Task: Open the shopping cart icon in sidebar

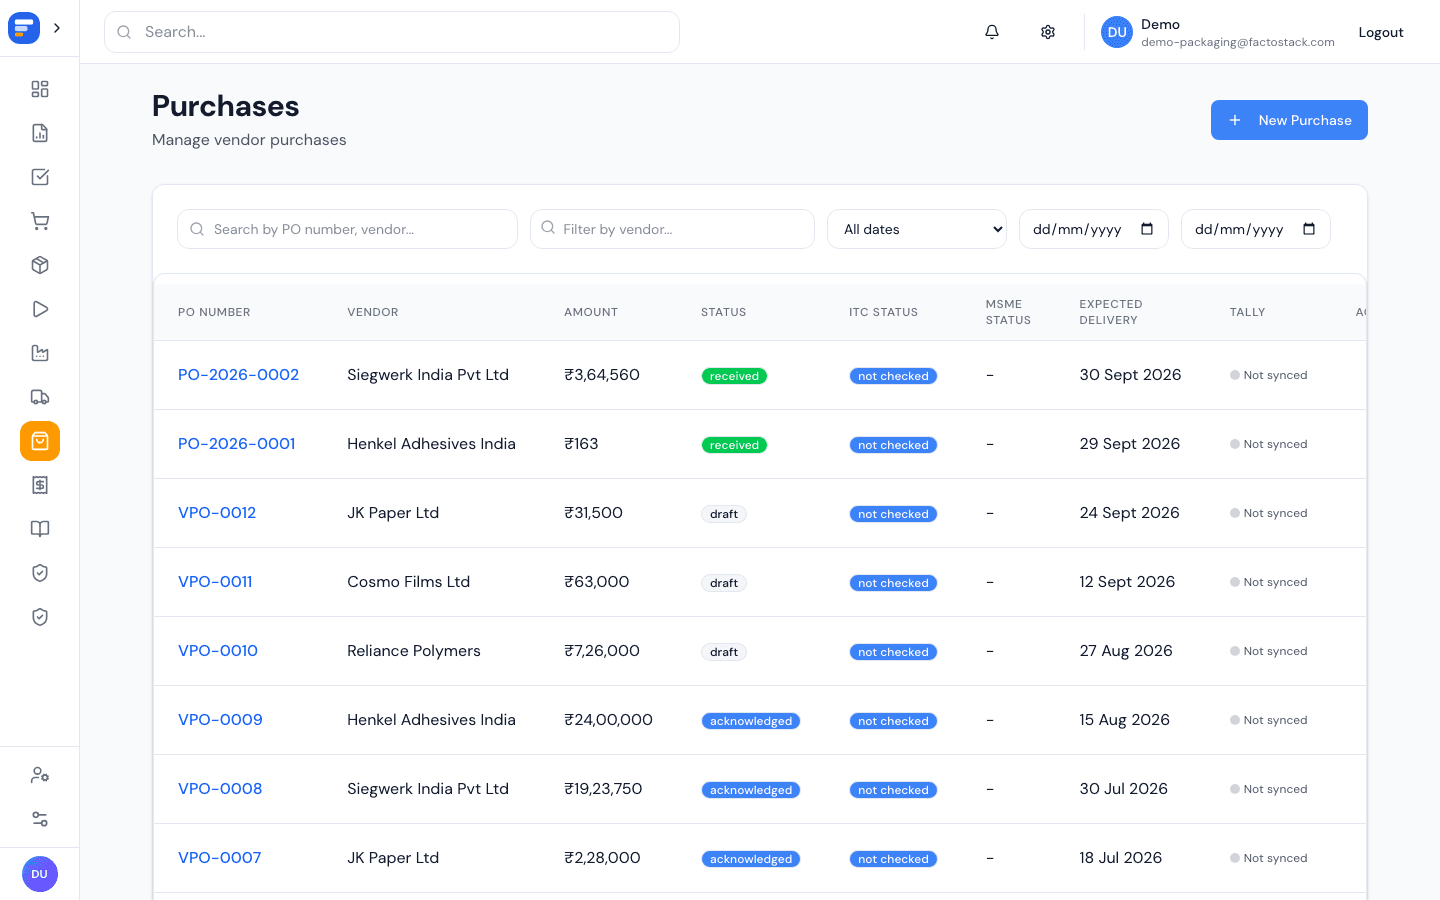Action: click(x=40, y=221)
